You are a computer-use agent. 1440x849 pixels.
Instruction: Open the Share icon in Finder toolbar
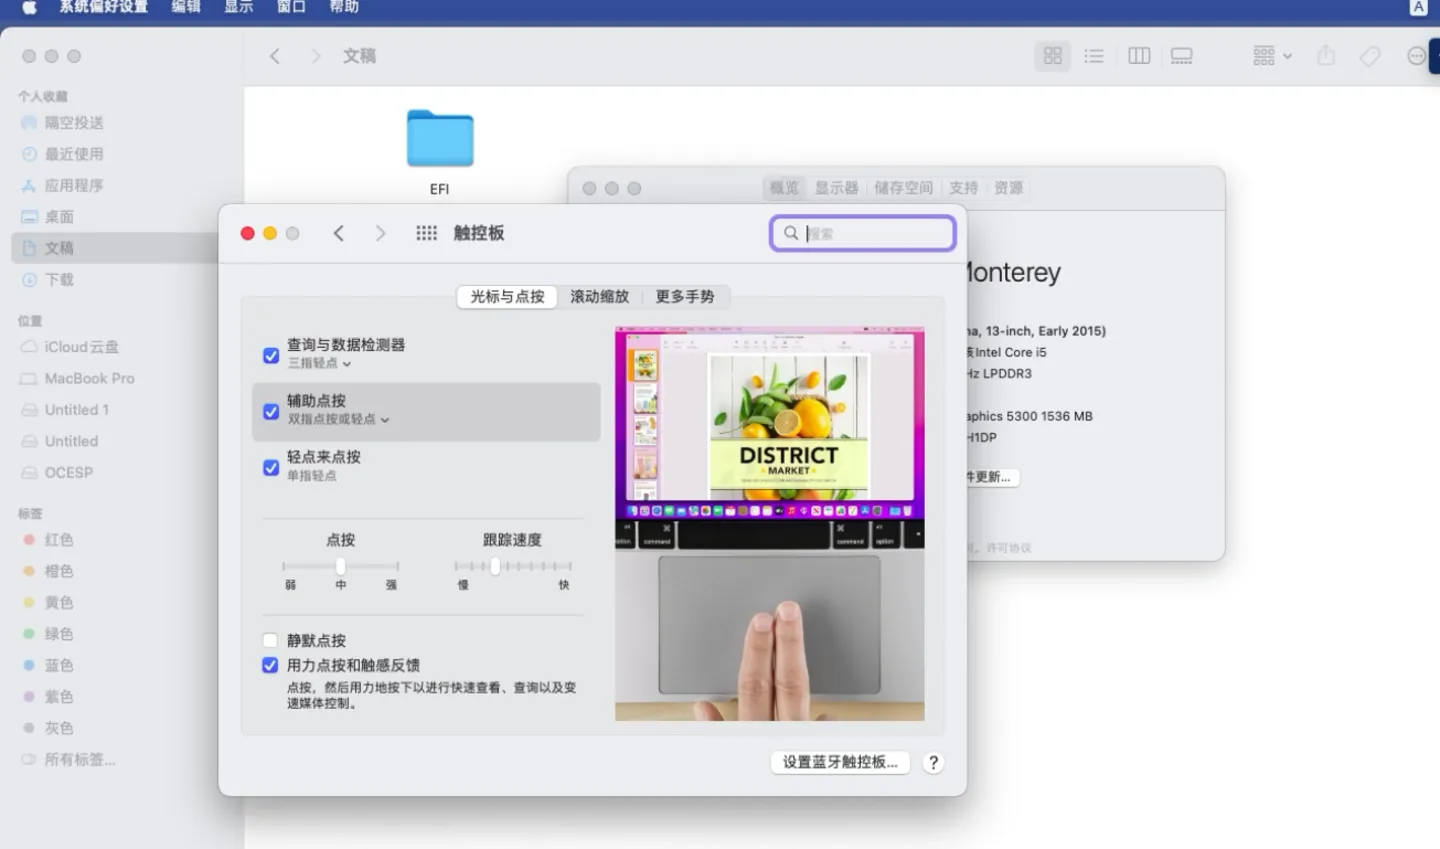click(1326, 56)
